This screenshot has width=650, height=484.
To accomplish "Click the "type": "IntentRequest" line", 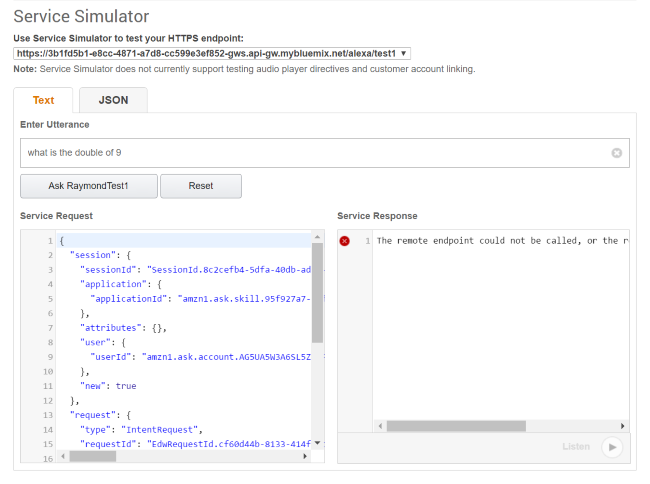I will point(141,430).
